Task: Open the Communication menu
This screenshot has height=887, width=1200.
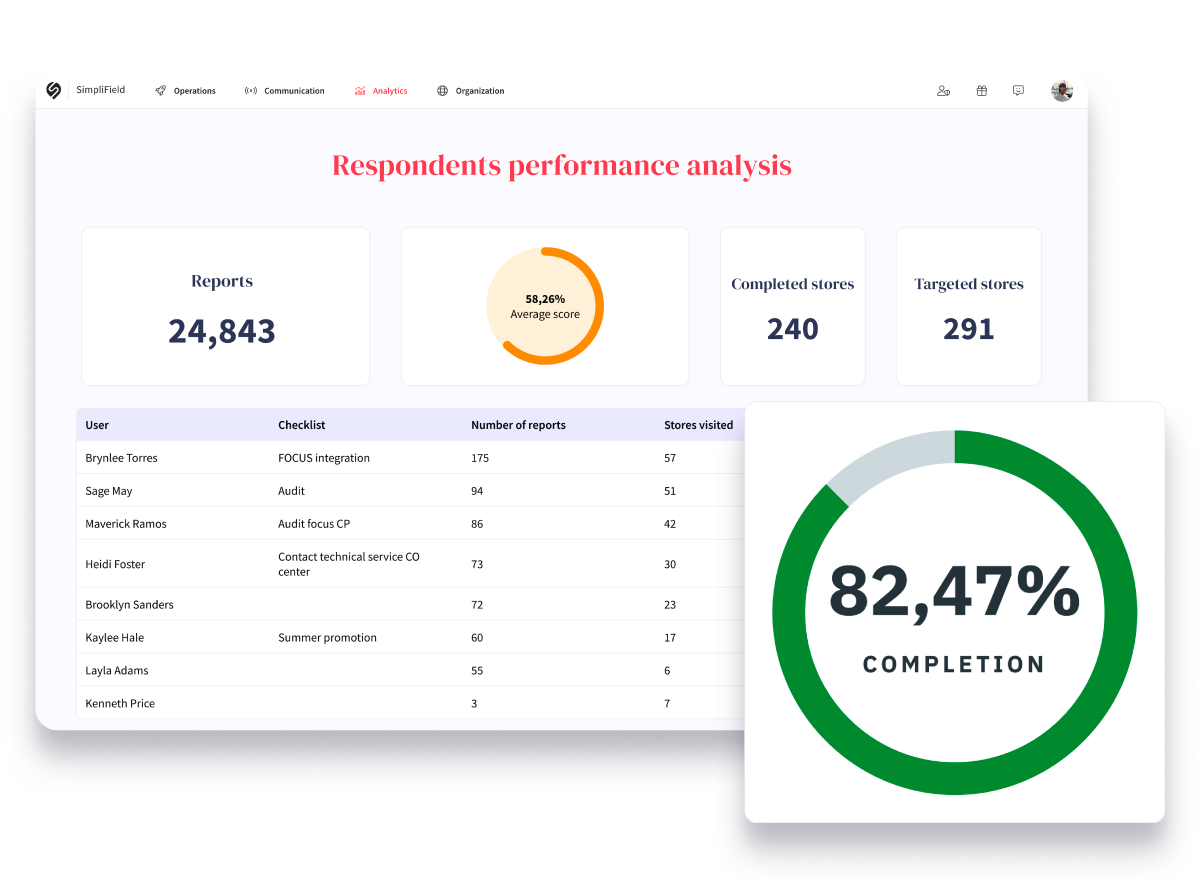Action: [294, 91]
